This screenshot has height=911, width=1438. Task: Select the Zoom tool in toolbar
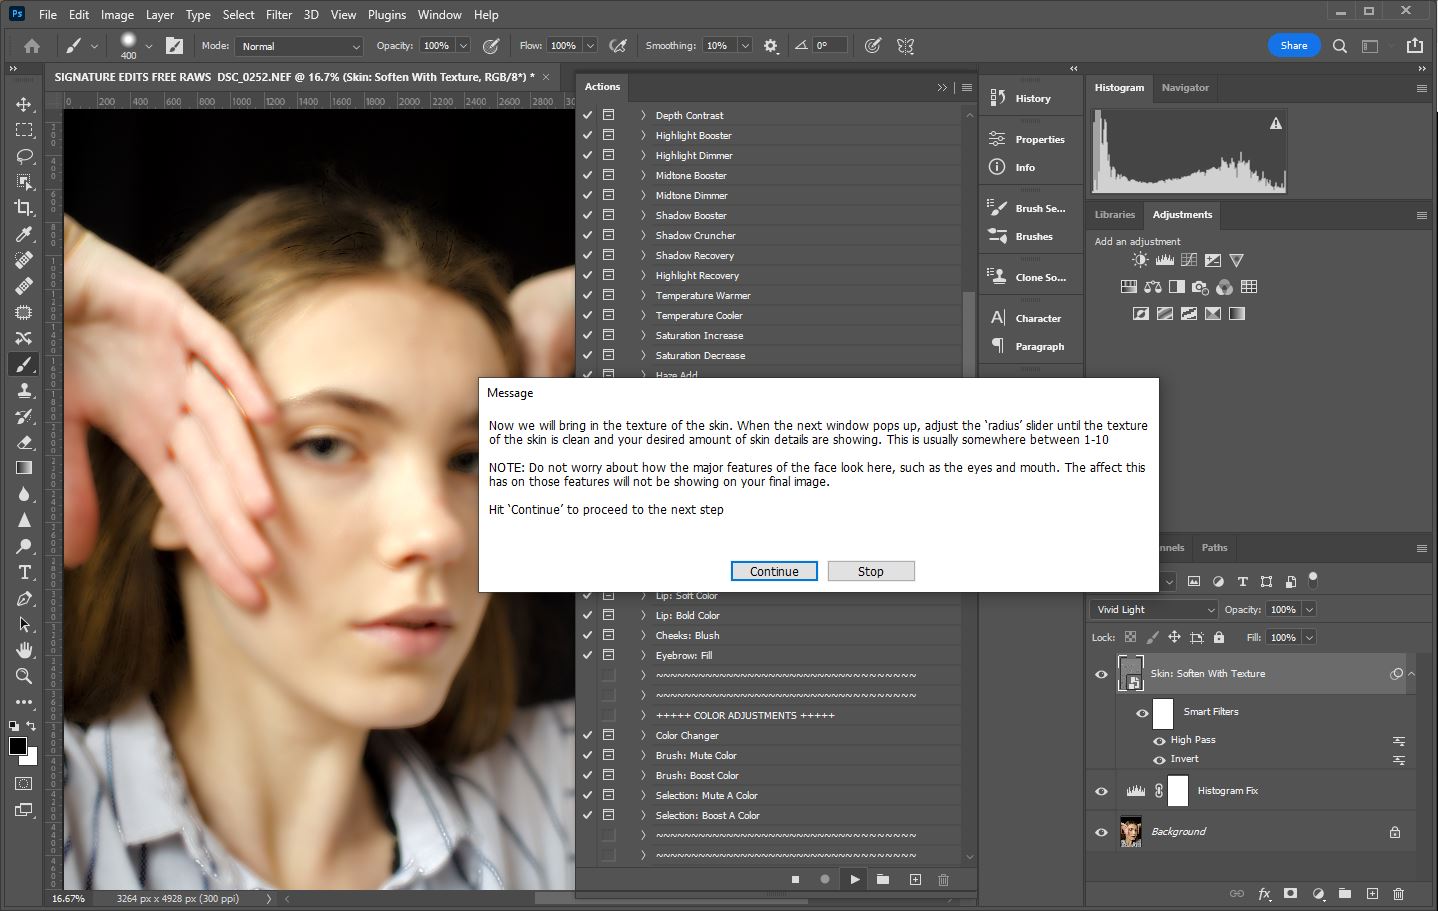point(24,676)
